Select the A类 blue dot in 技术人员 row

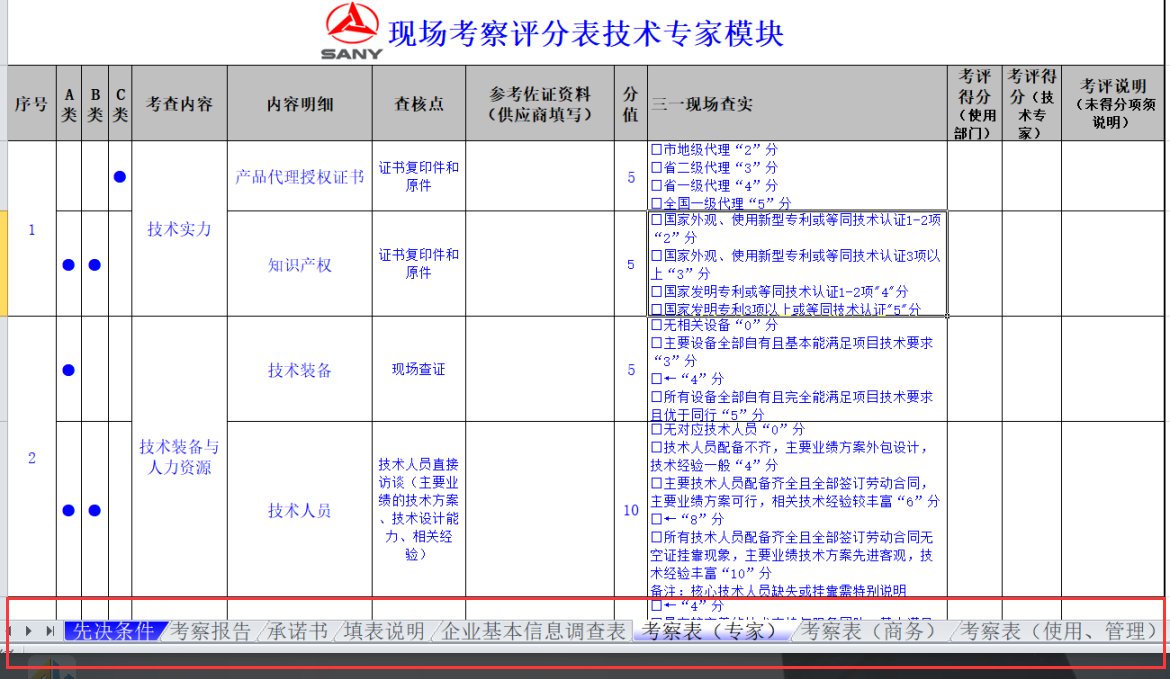coord(69,510)
